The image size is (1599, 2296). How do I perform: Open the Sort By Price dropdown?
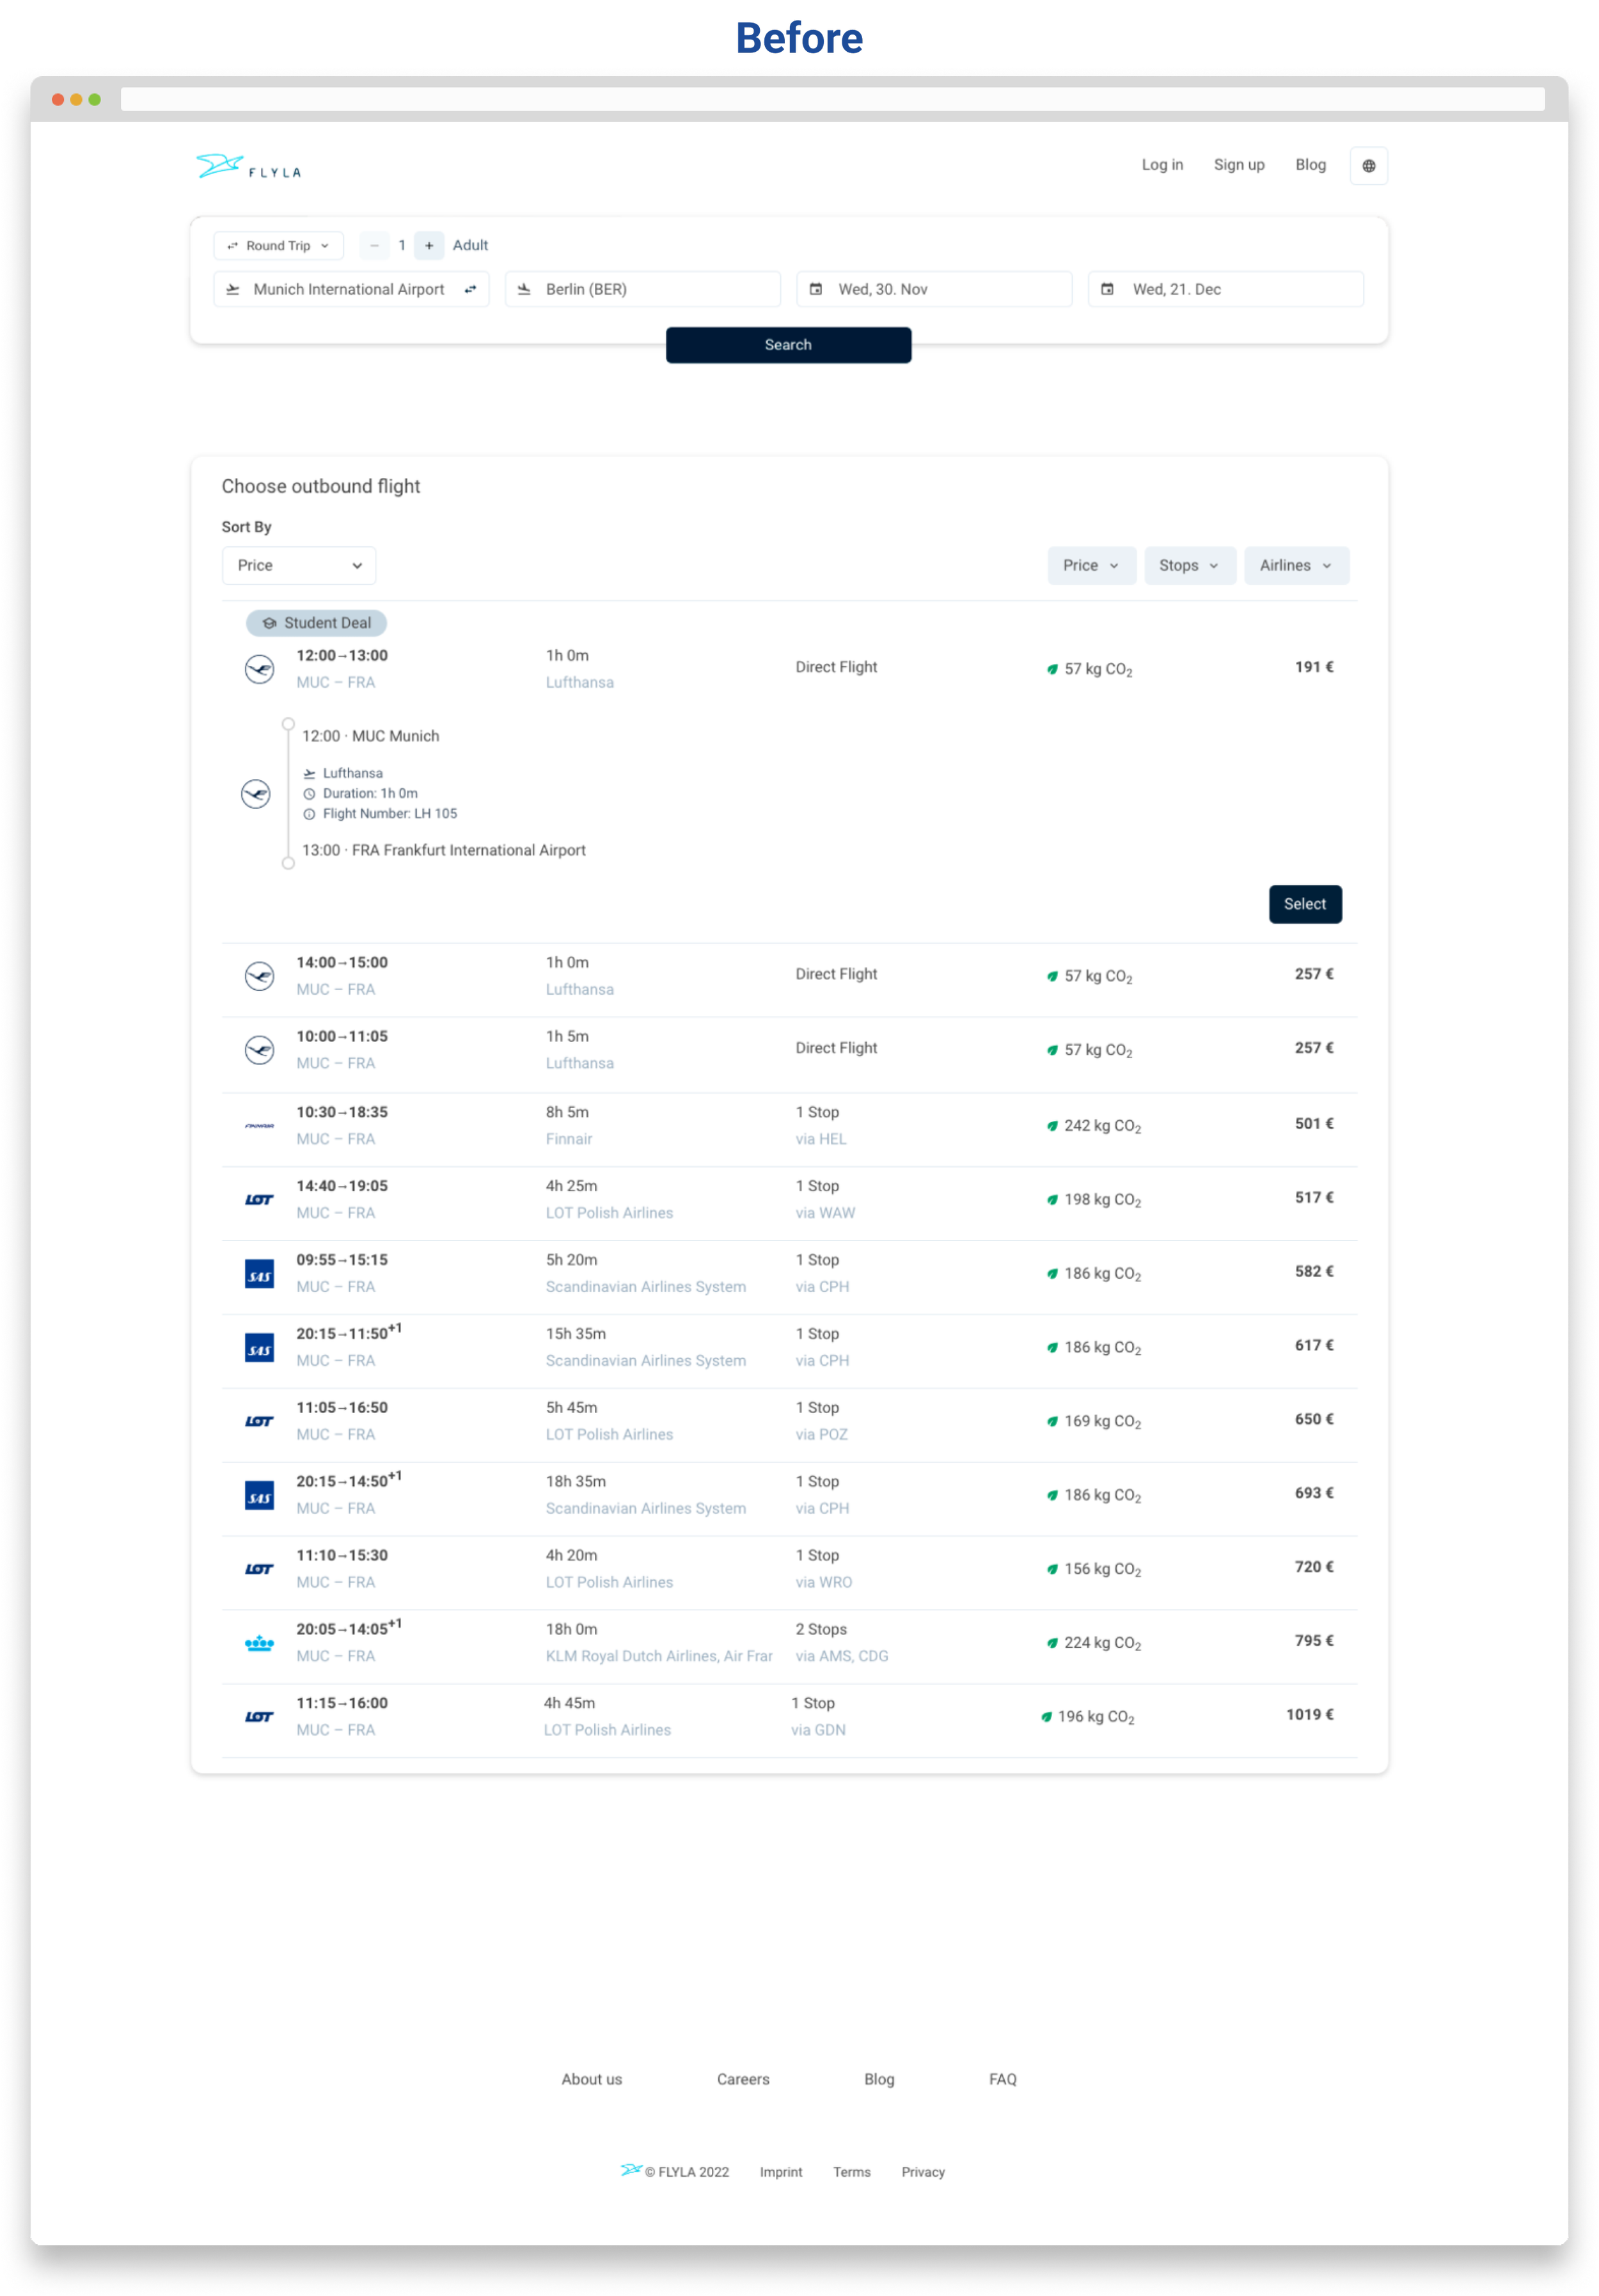click(298, 565)
